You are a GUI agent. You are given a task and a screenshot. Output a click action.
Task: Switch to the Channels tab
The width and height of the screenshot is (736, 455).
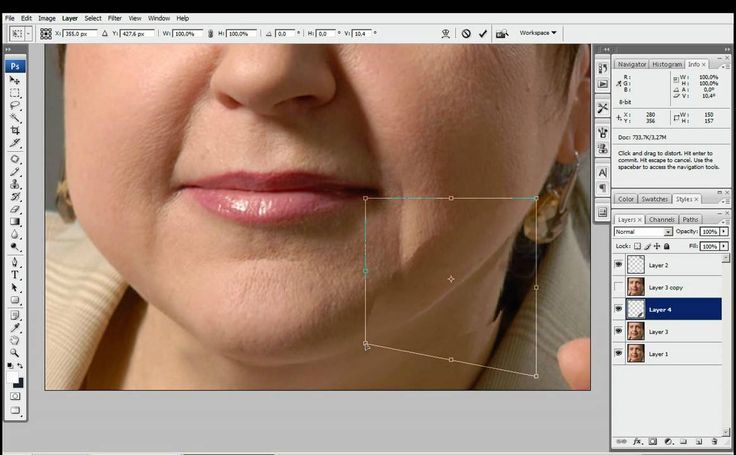[661, 219]
